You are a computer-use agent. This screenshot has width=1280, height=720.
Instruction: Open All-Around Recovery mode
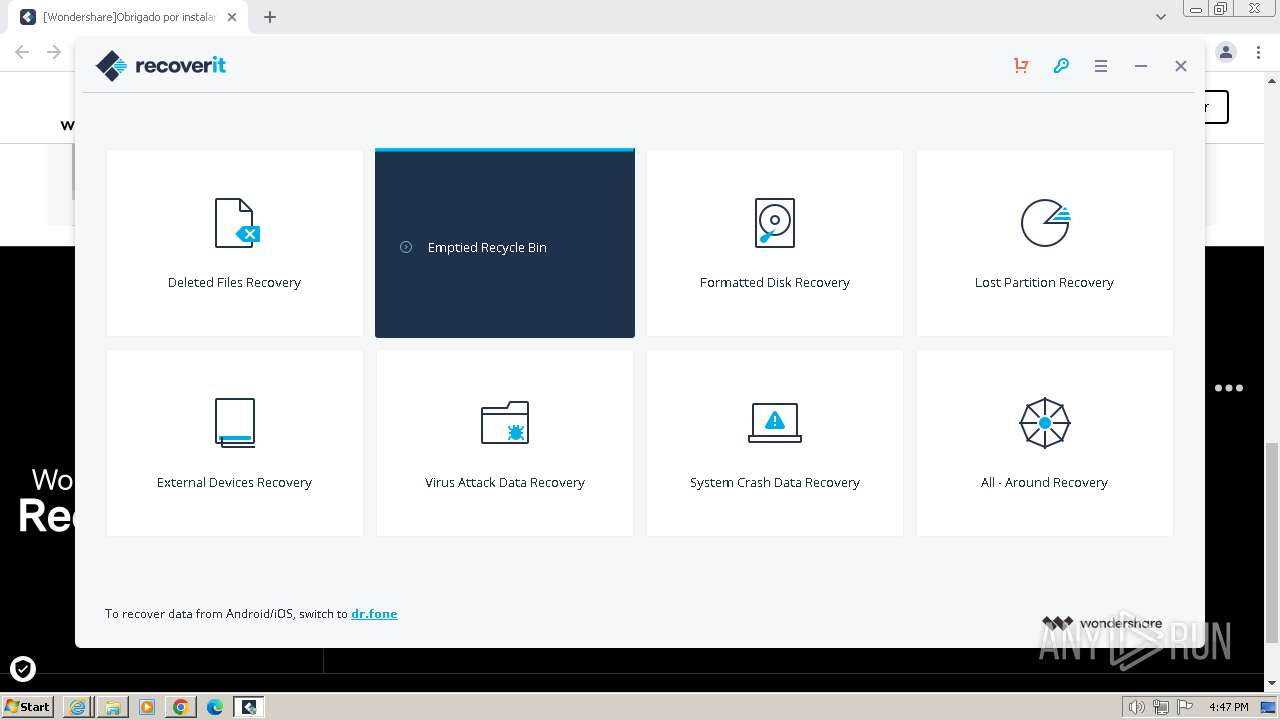tap(1044, 443)
